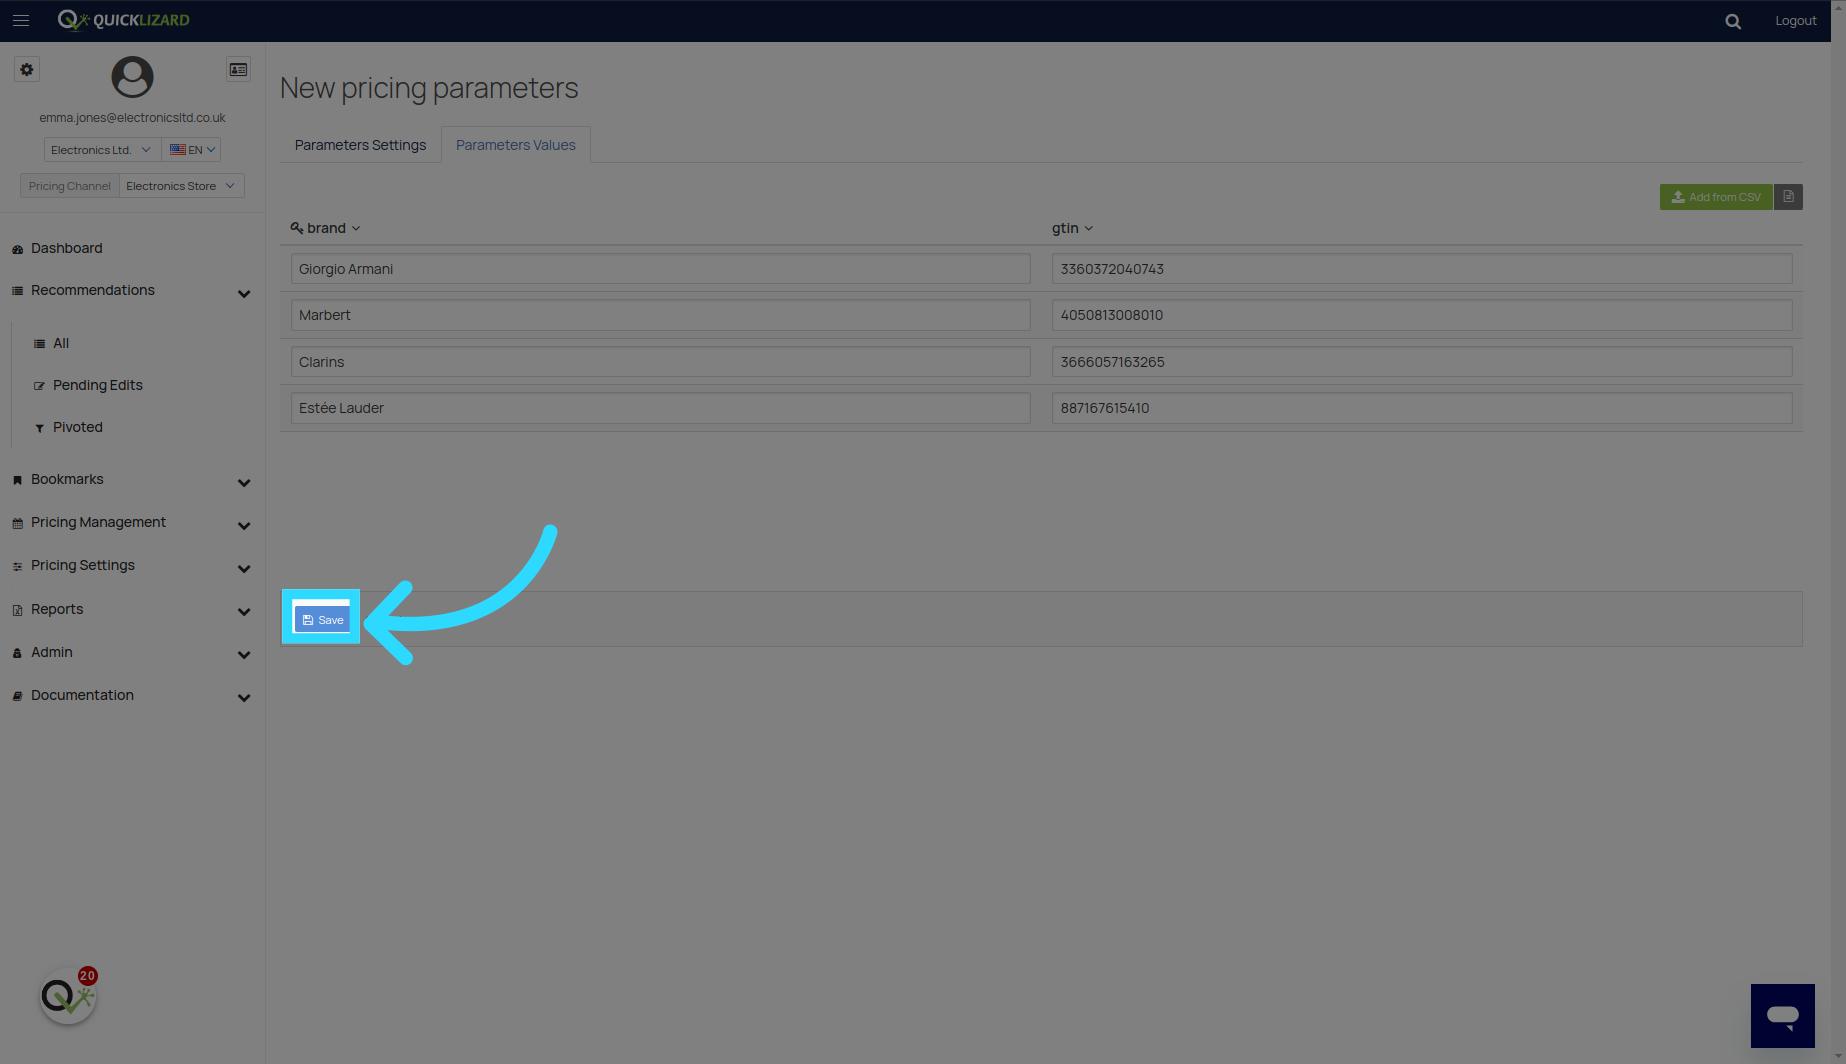Open the hamburger menu icon
The image size is (1846, 1064).
coord(21,20)
